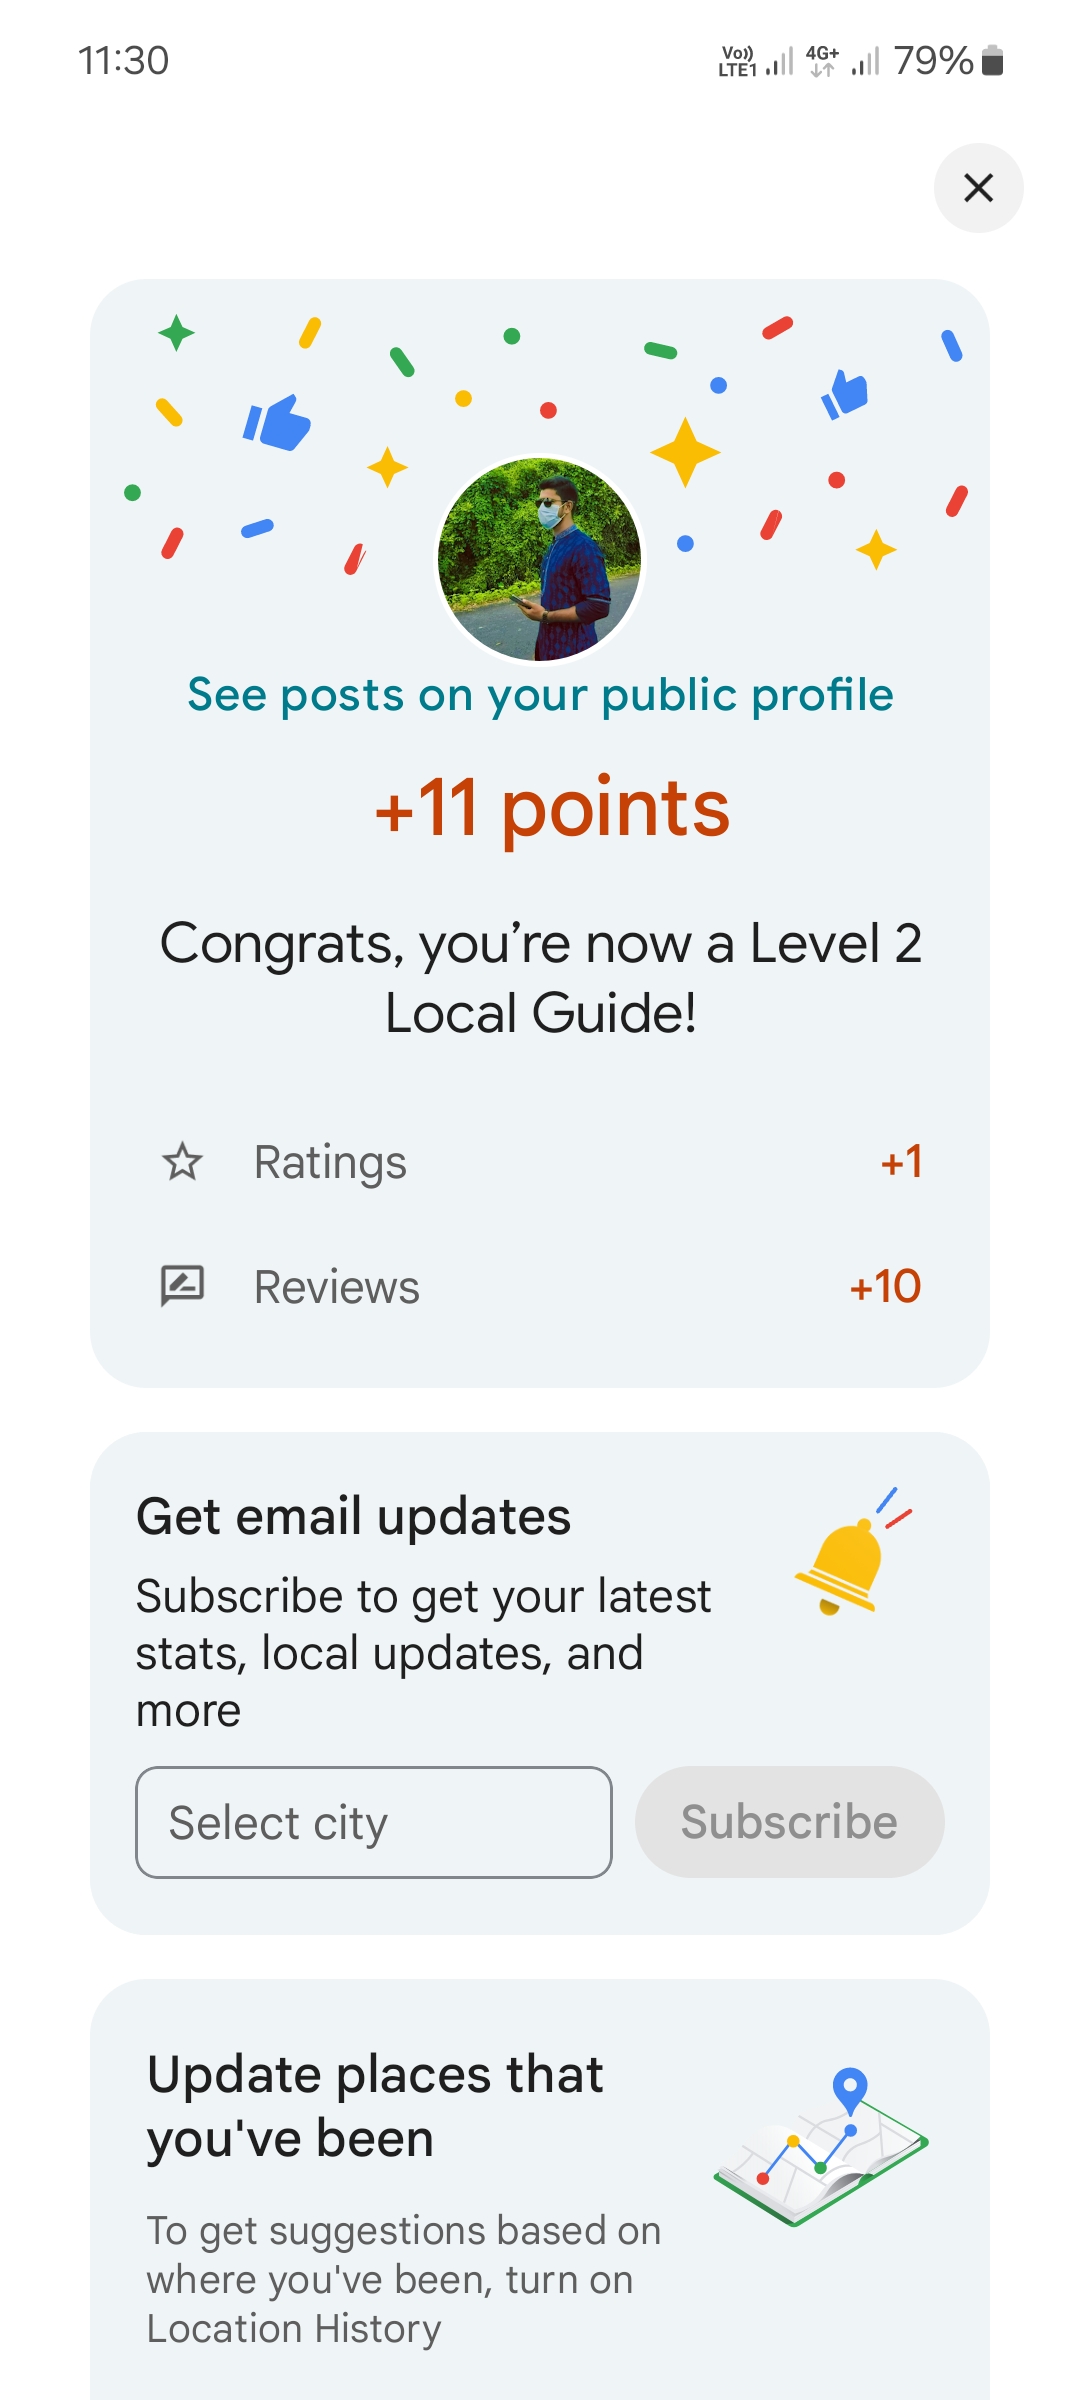Tap the +11 points heading

click(552, 808)
